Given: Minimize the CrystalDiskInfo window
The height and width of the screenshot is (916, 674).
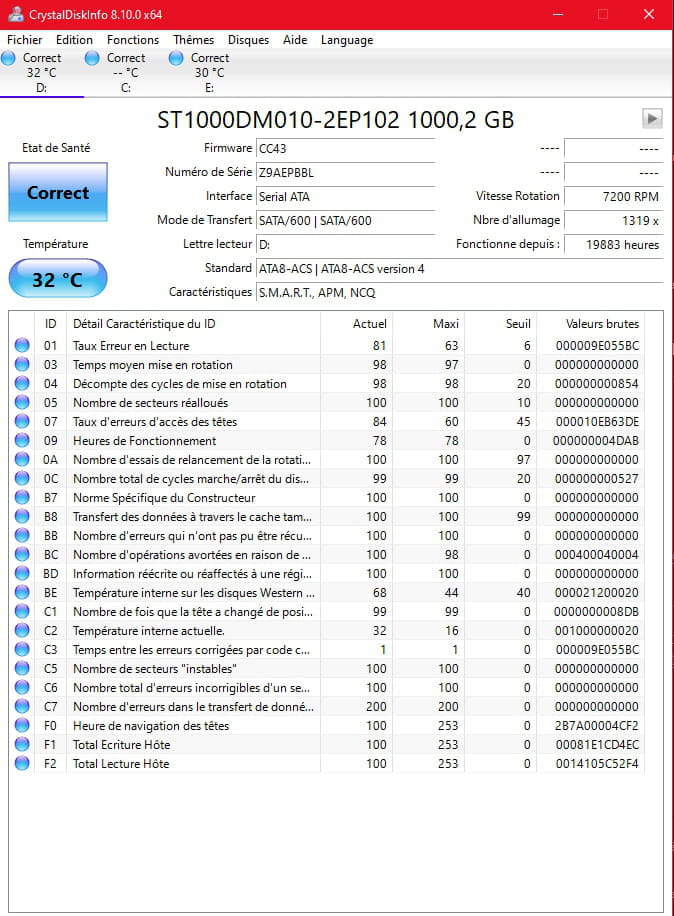Looking at the screenshot, I should click(558, 14).
